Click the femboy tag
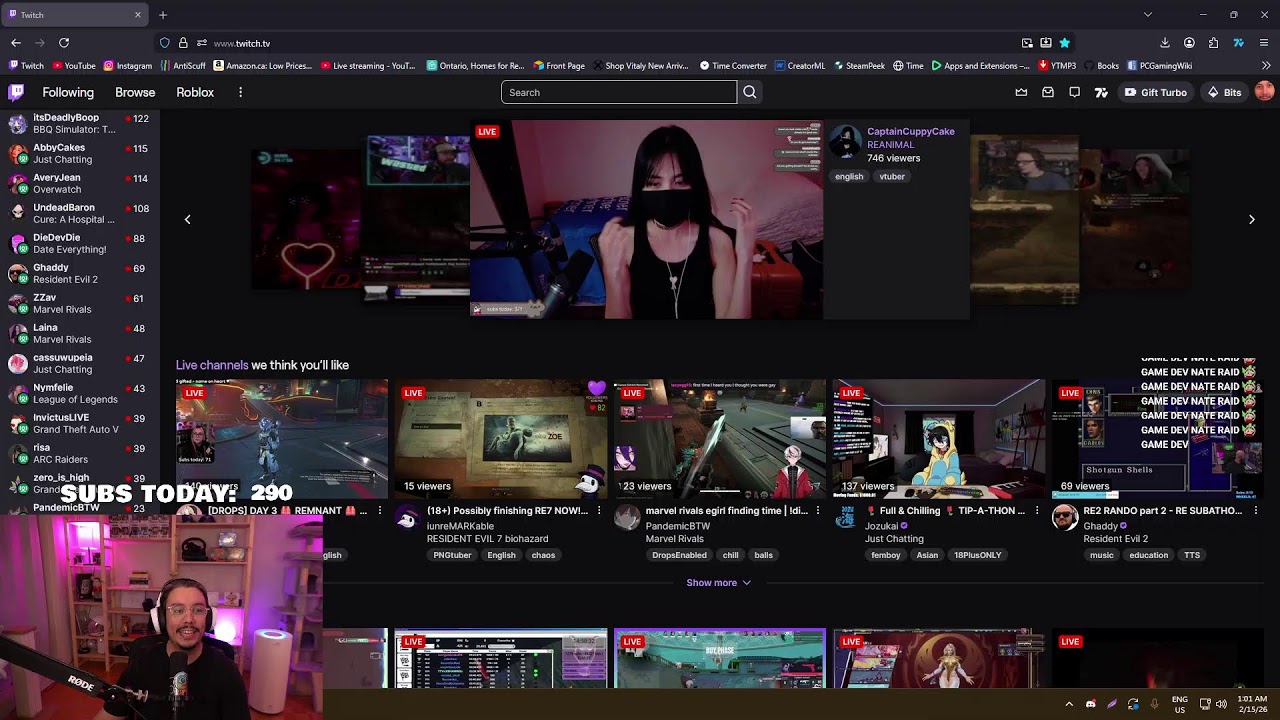Screen dimensions: 1280x720 [x=885, y=555]
